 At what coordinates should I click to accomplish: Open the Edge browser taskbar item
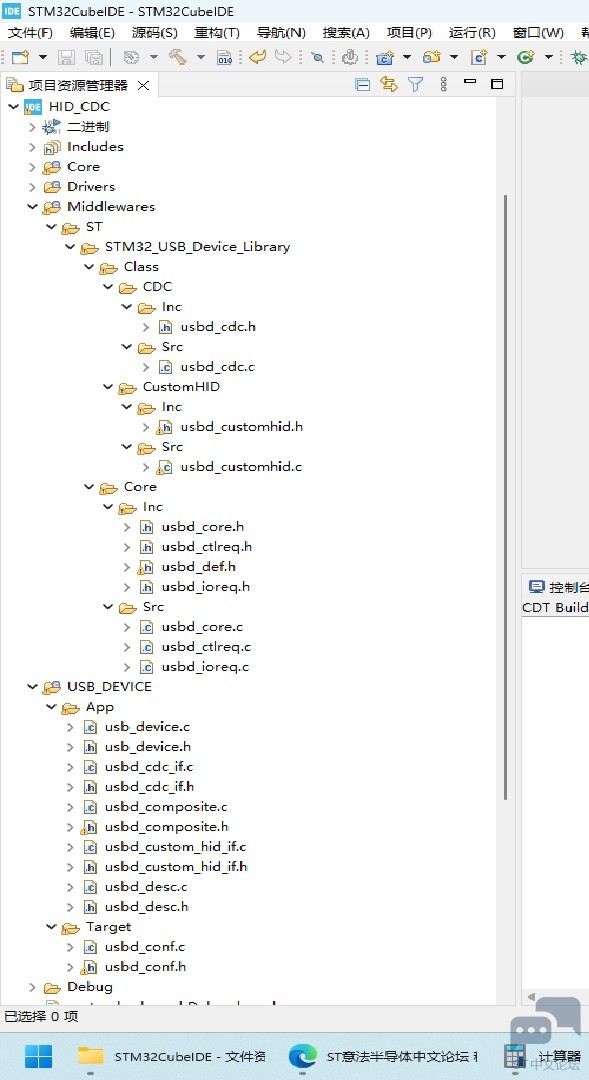tap(382, 1056)
